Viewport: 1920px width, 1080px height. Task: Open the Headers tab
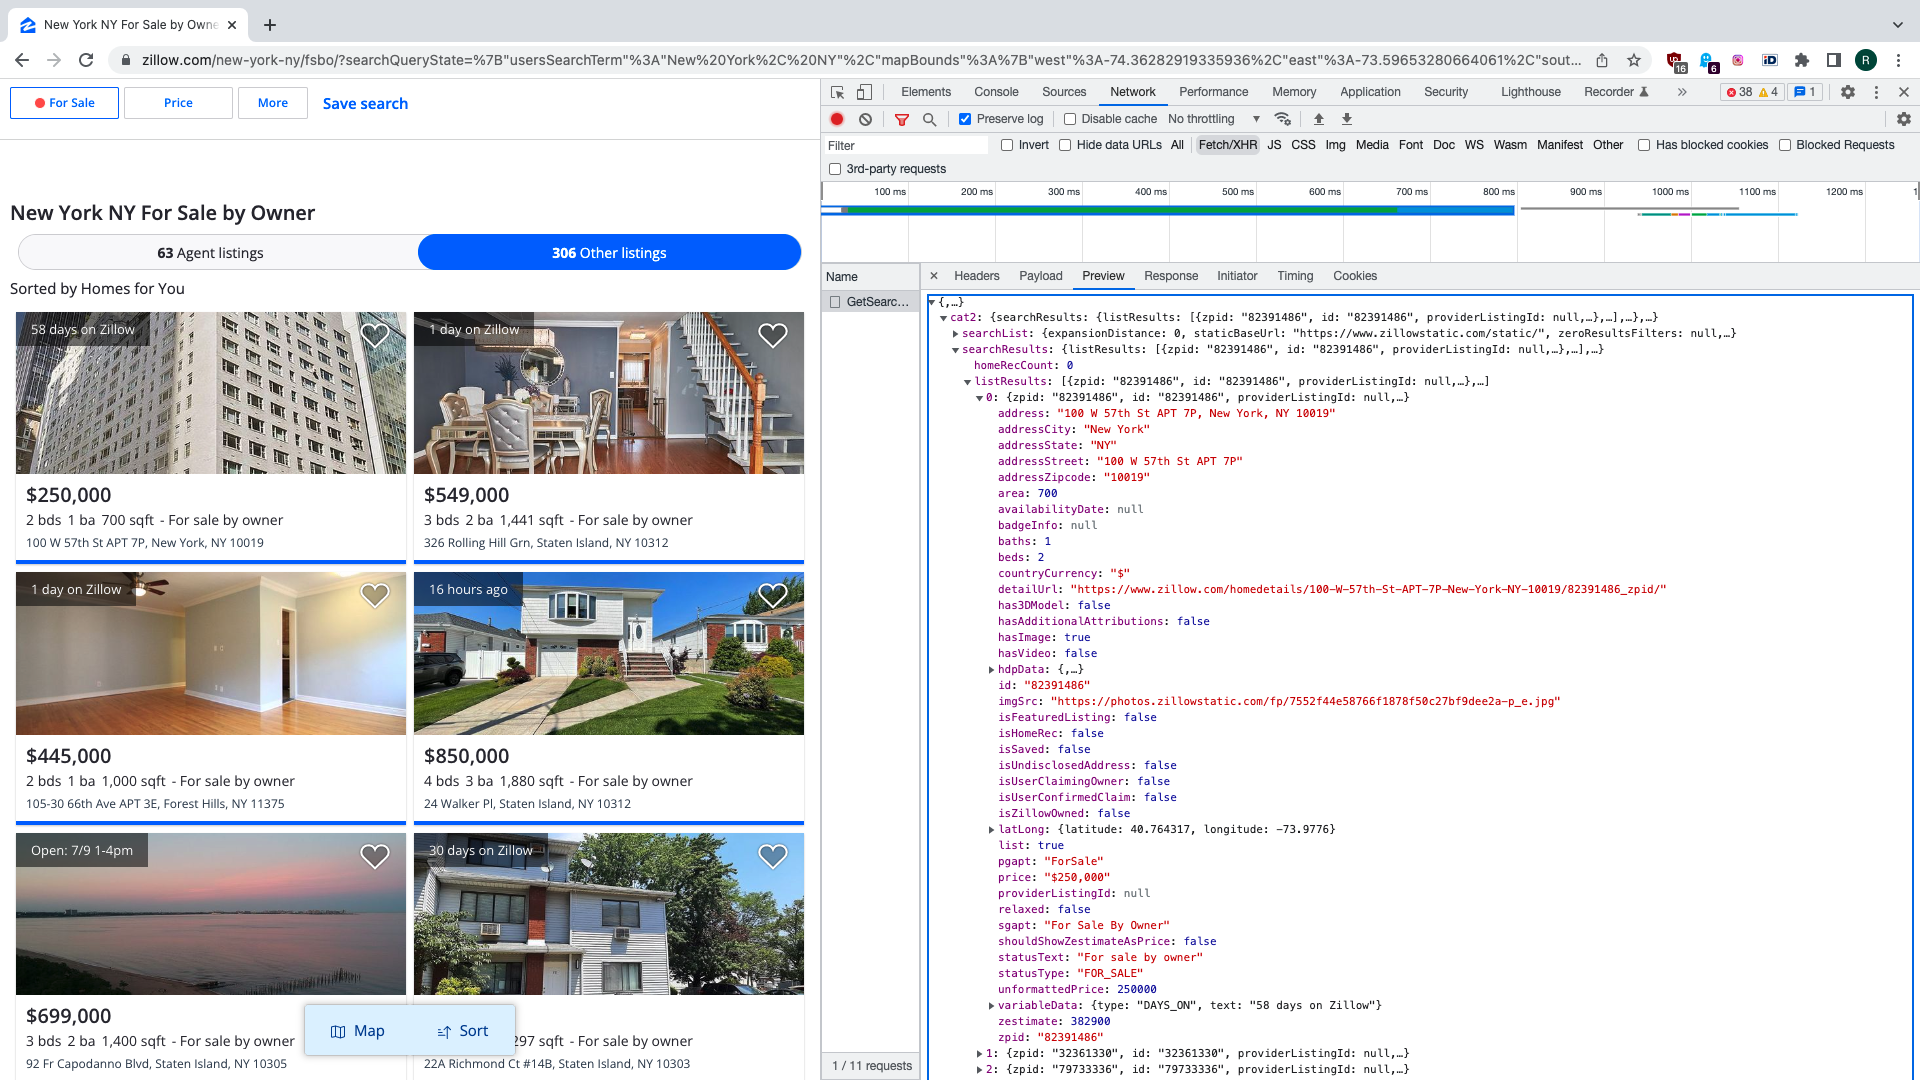pyautogui.click(x=976, y=276)
